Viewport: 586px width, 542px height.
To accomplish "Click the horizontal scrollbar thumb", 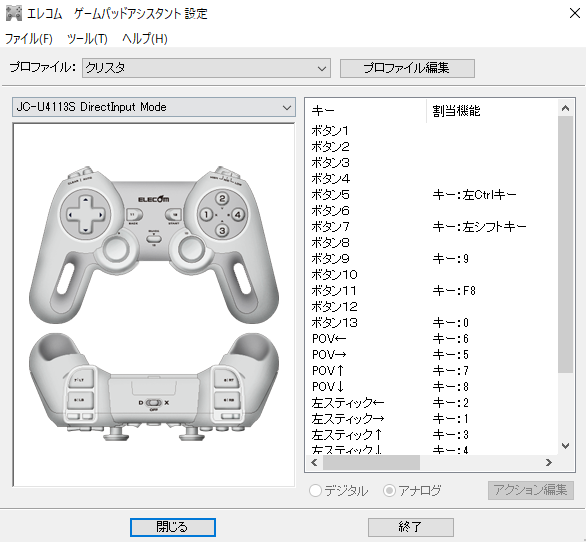I will tap(371, 463).
